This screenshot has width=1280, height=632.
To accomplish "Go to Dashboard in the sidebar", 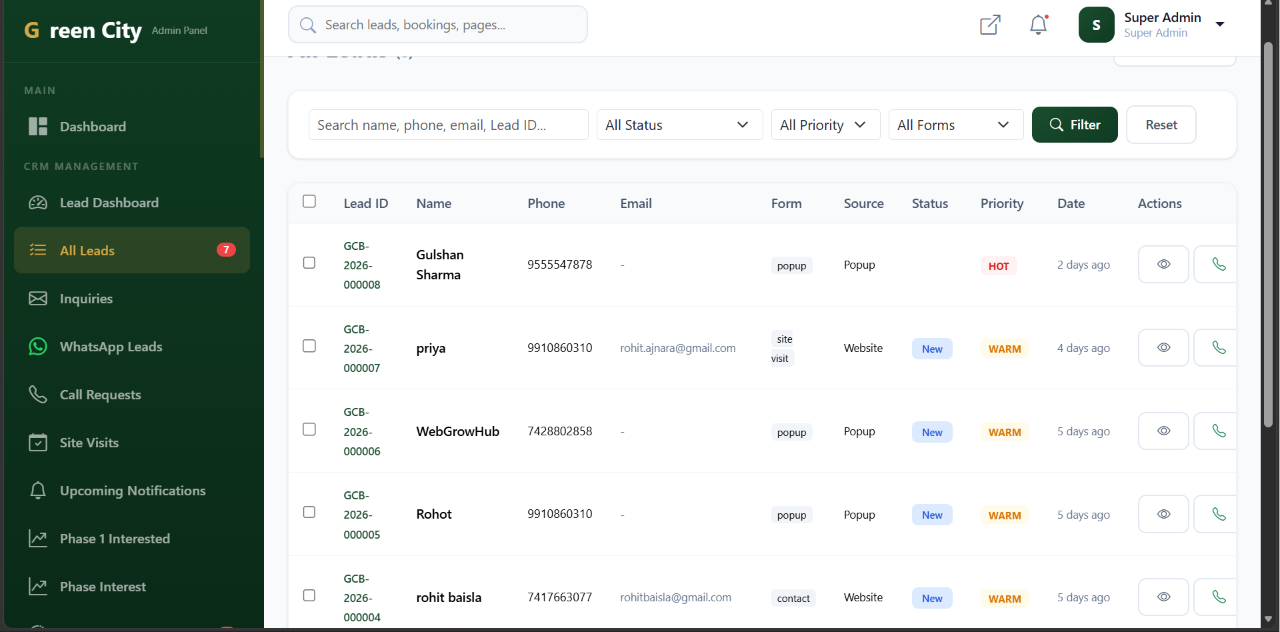I will [131, 126].
